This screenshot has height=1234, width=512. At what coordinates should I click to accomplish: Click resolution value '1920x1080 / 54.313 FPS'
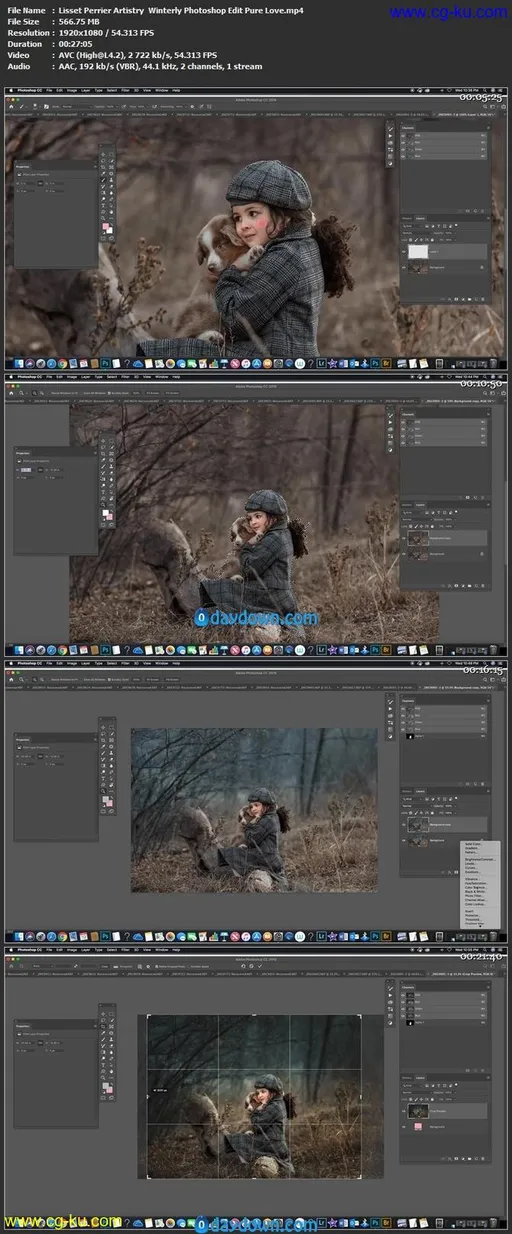coord(106,33)
